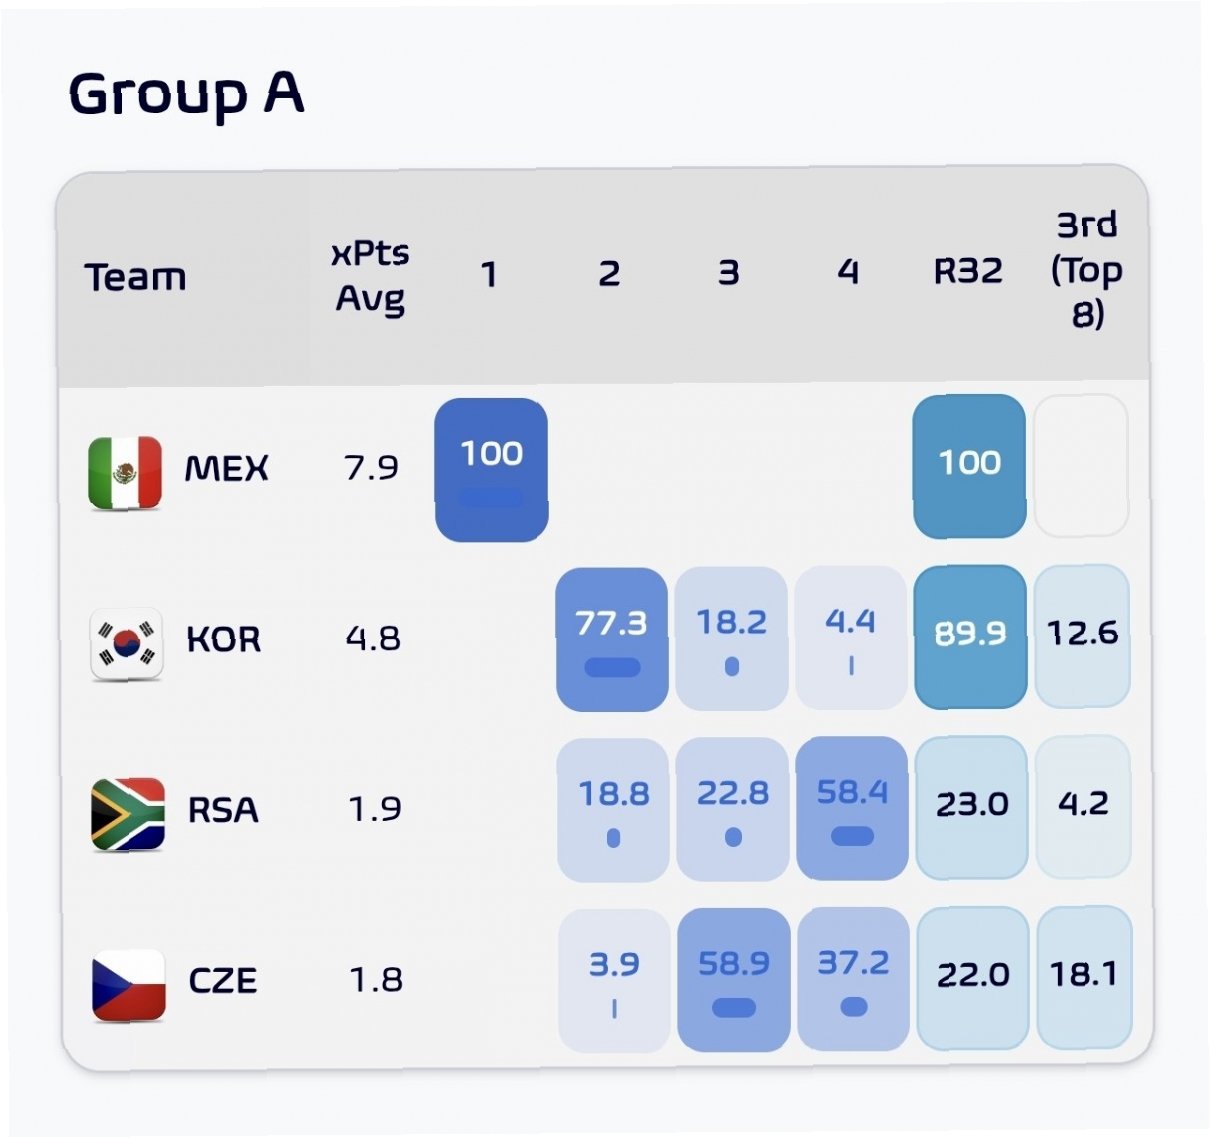
Task: Select the KOR team name label
Action: 224,639
